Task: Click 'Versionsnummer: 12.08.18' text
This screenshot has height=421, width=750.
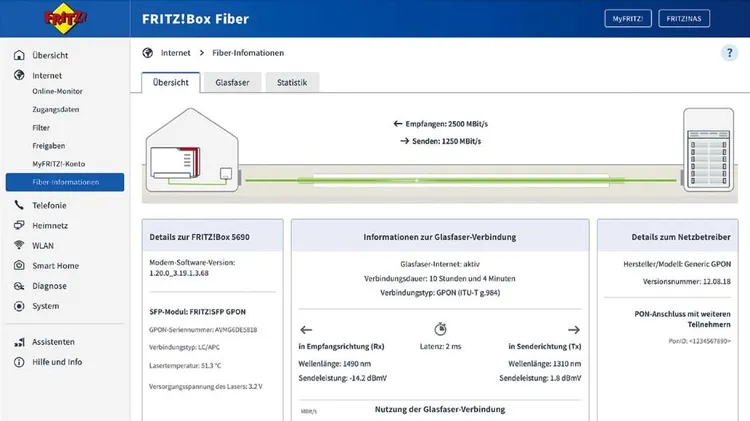Action: pos(687,282)
